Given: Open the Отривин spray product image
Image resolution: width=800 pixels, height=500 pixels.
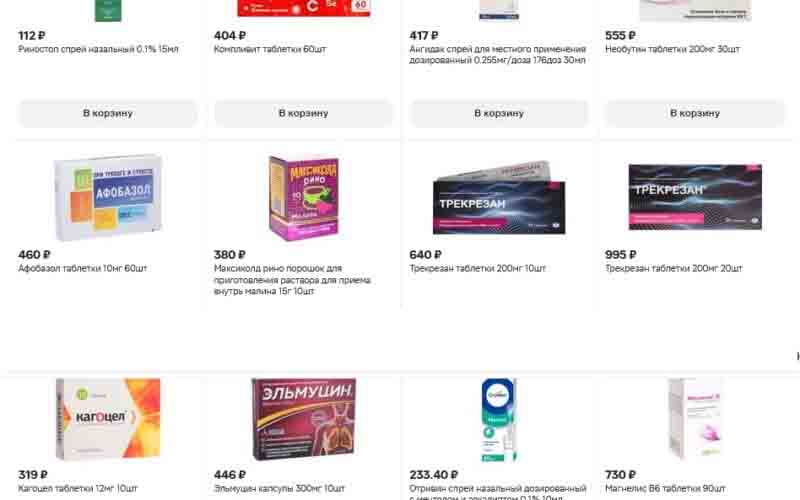Looking at the screenshot, I should point(498,420).
